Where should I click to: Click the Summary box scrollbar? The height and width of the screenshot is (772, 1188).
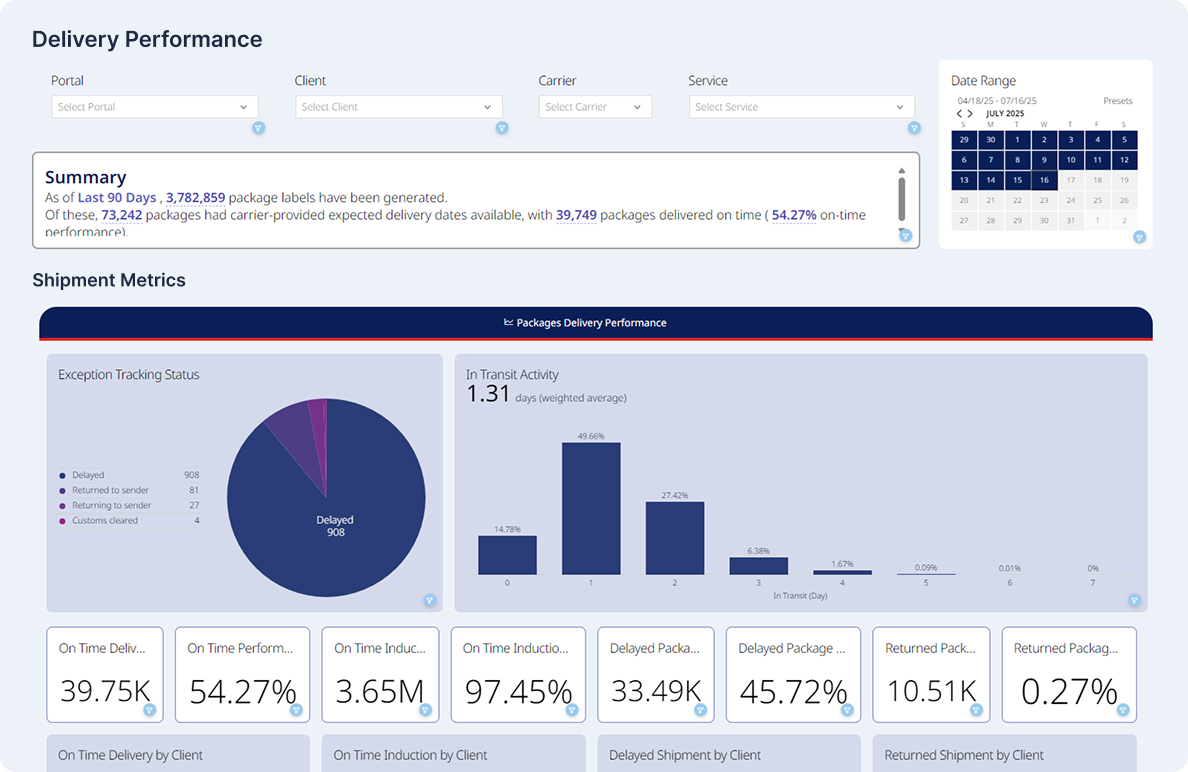click(902, 198)
